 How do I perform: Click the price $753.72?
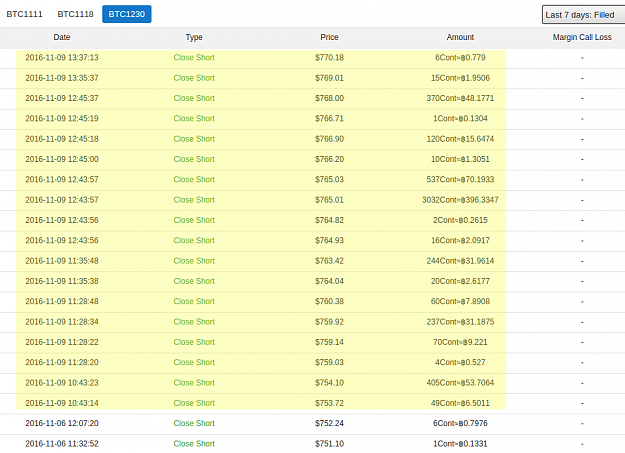pos(329,403)
